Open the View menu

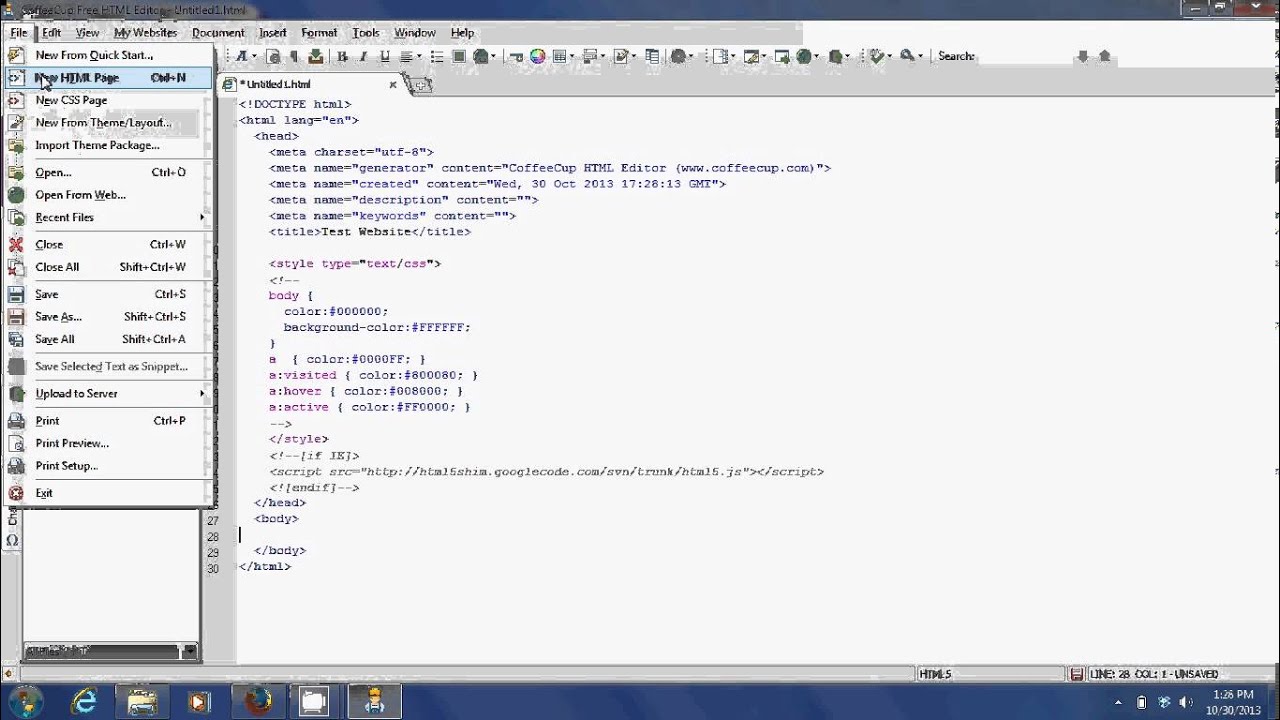pos(87,33)
